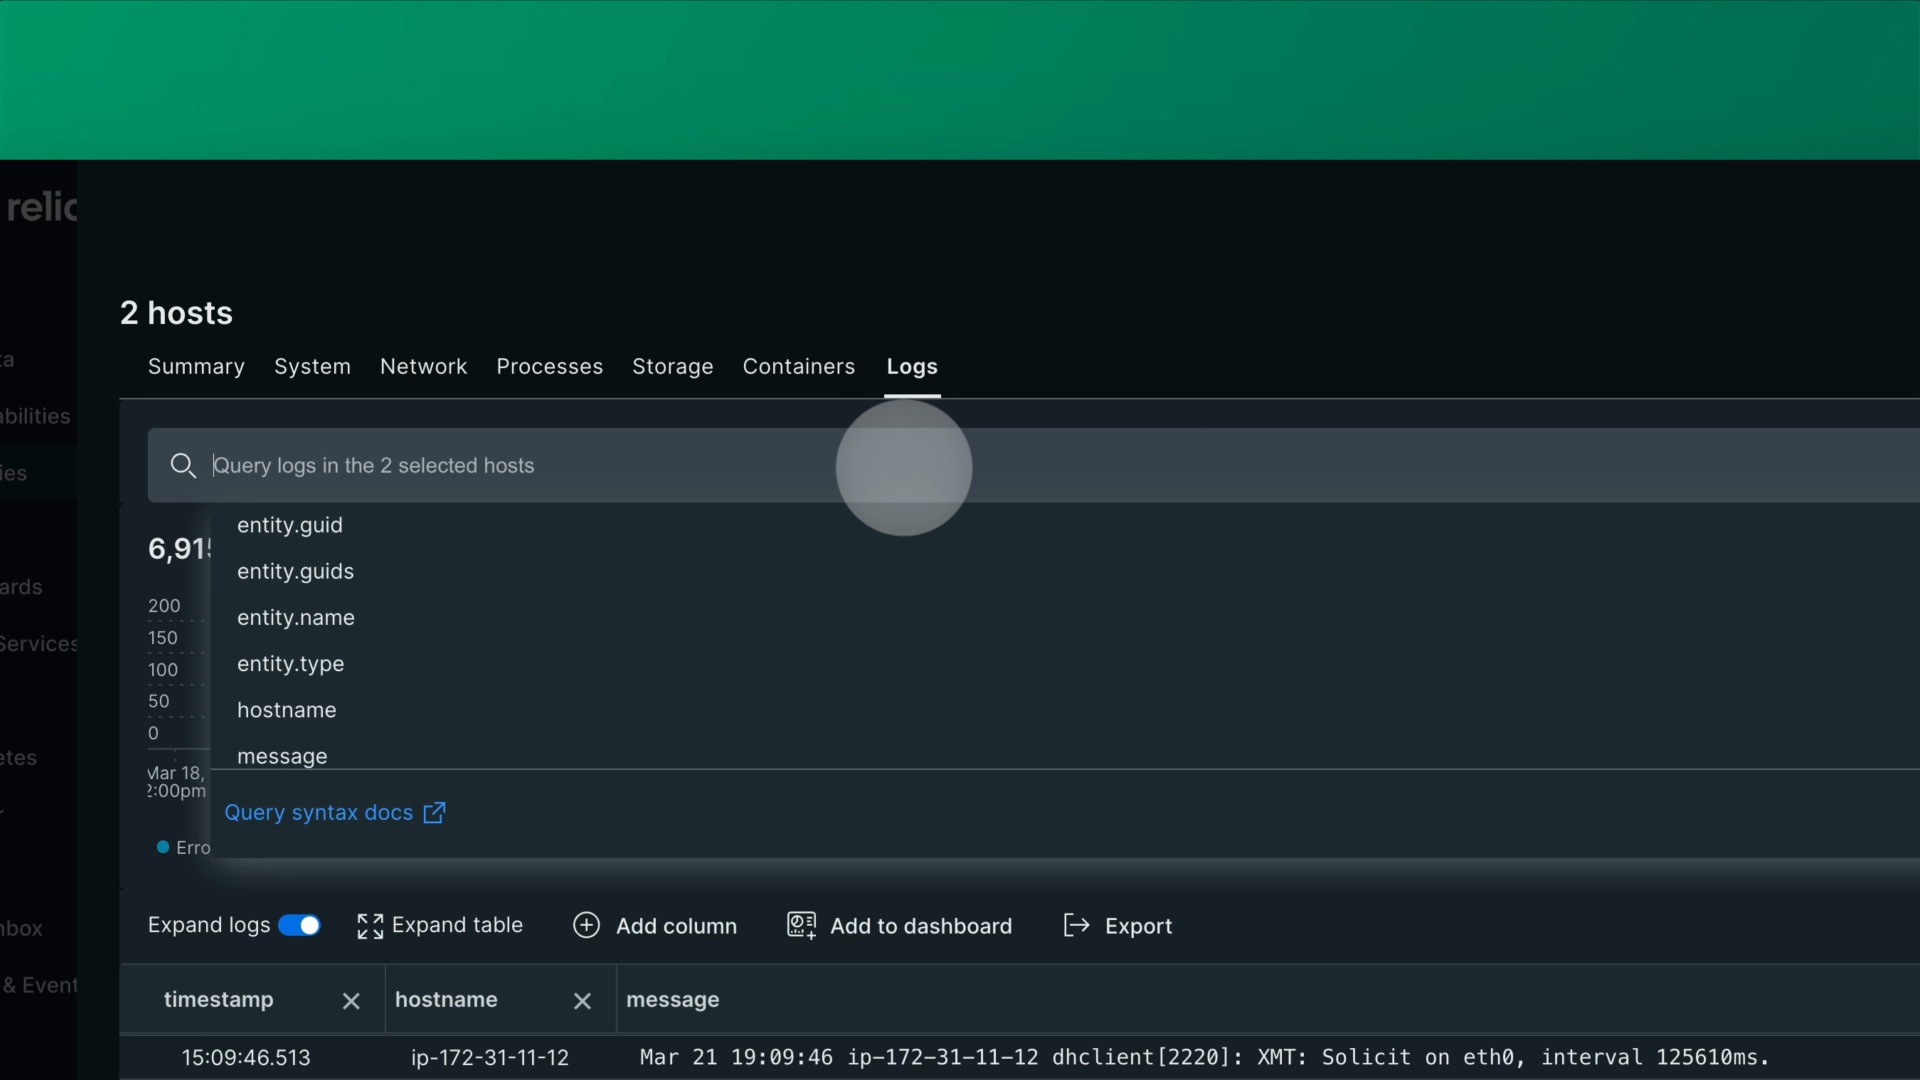This screenshot has width=1920, height=1080.
Task: Select the message attribute suggestion
Action: pos(282,756)
